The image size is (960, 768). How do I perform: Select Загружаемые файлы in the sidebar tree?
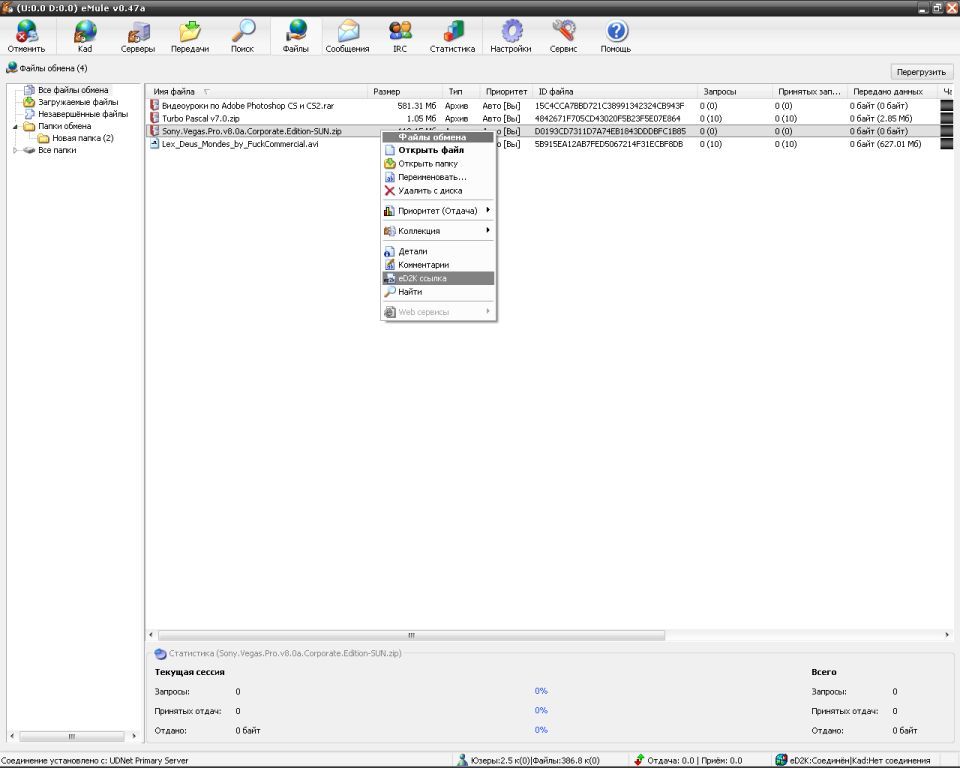point(77,102)
